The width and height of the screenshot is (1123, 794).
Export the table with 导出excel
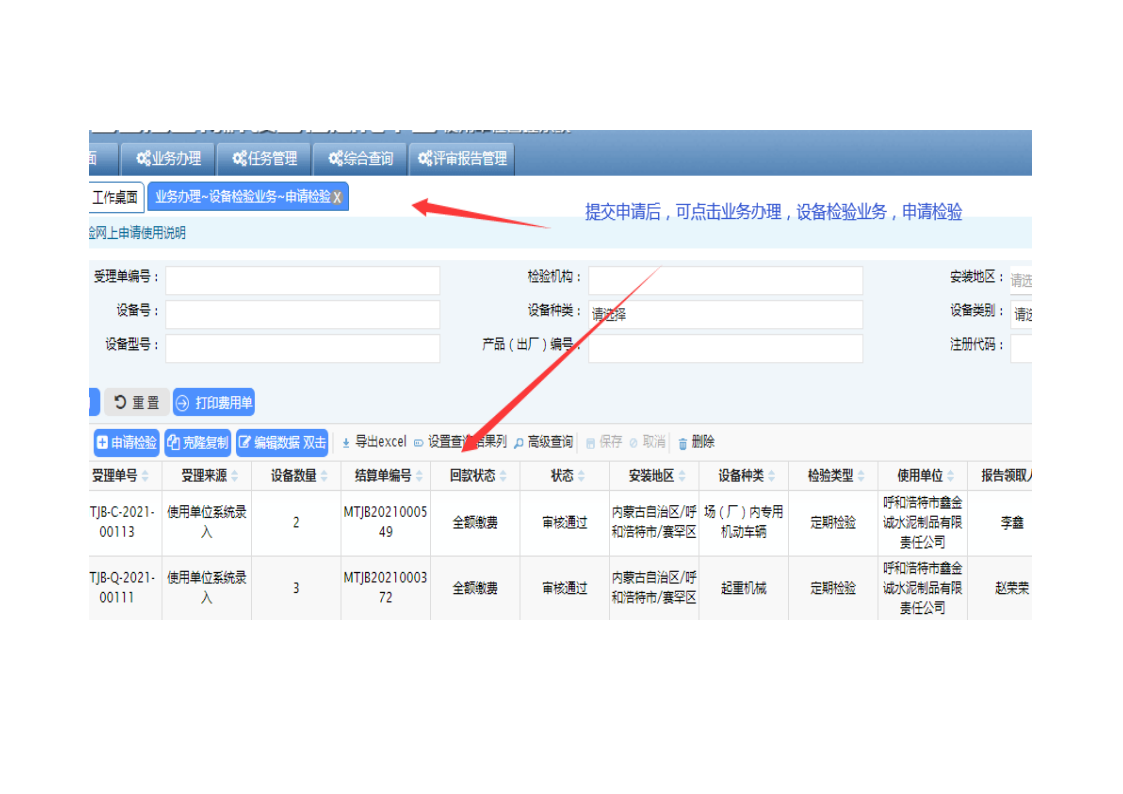point(374,442)
